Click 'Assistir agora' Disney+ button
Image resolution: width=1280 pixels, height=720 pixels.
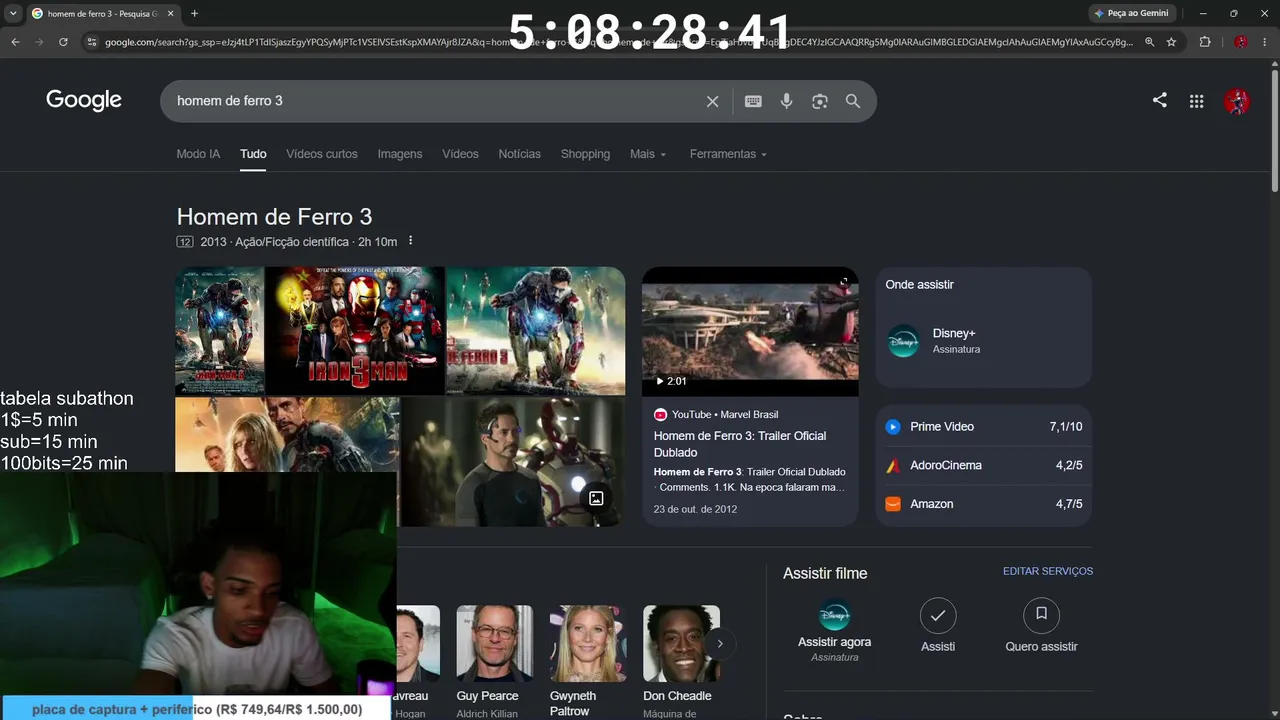835,630
